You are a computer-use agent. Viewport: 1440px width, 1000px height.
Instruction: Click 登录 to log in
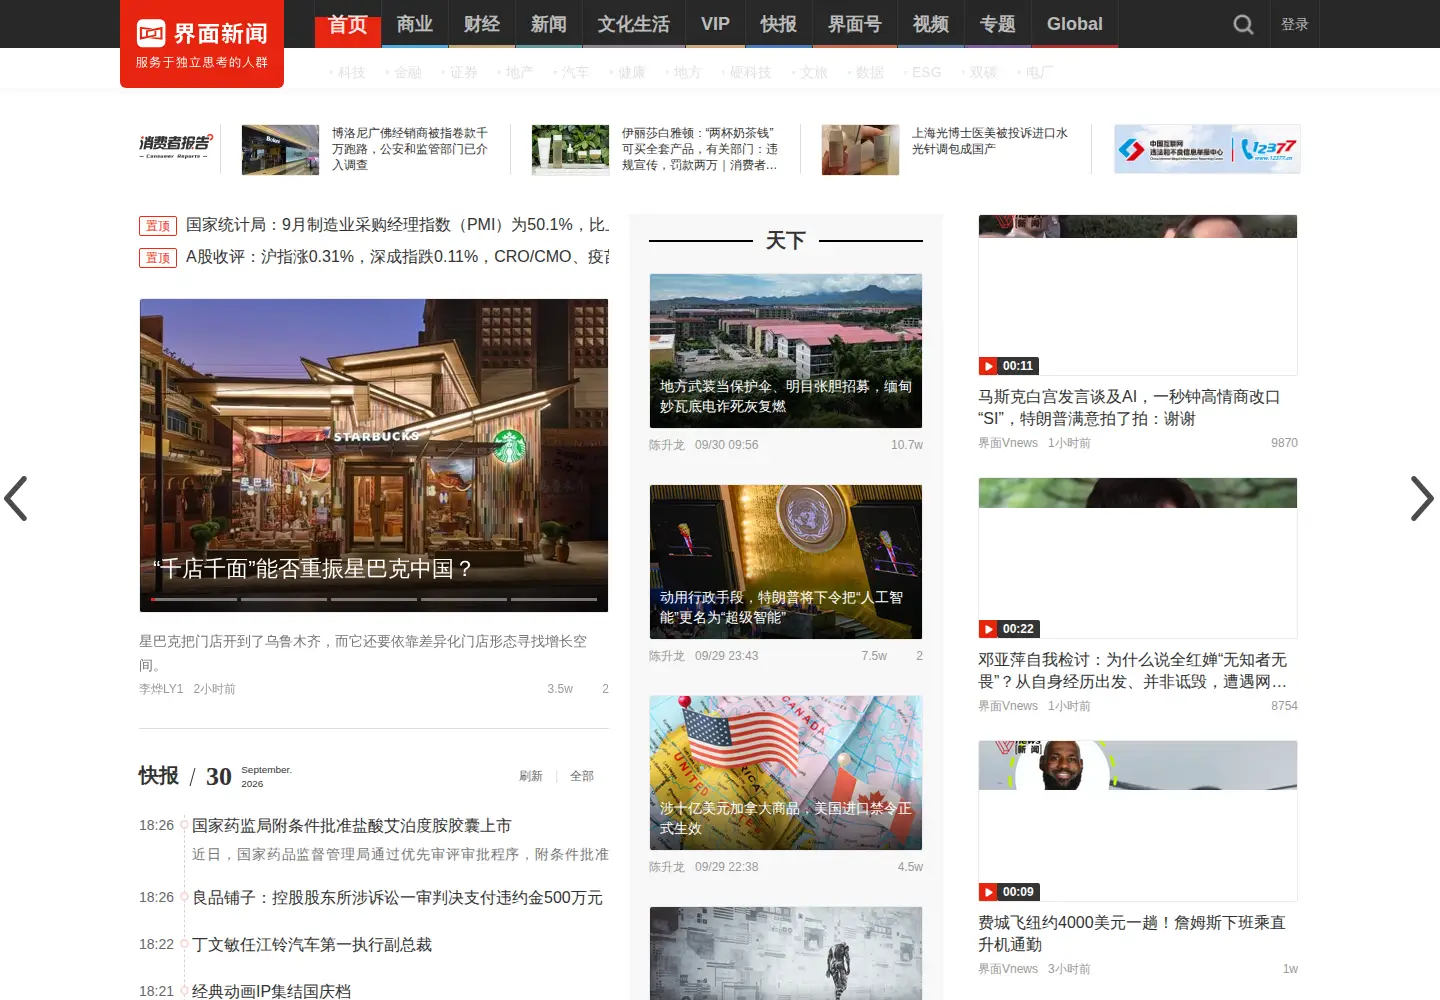pyautogui.click(x=1295, y=24)
